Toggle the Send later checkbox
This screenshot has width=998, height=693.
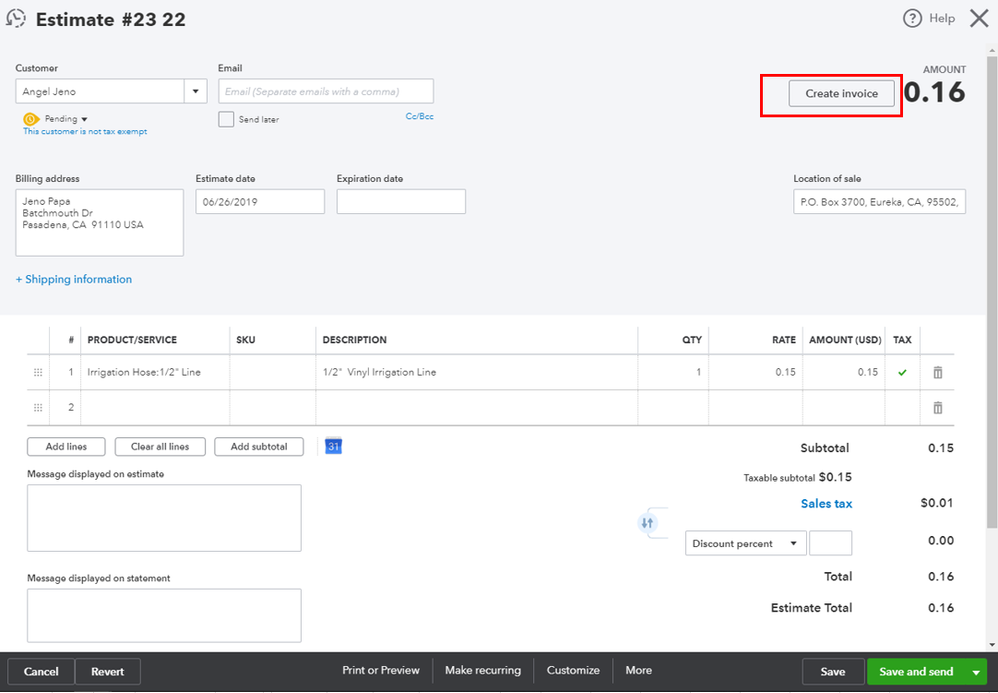point(227,119)
